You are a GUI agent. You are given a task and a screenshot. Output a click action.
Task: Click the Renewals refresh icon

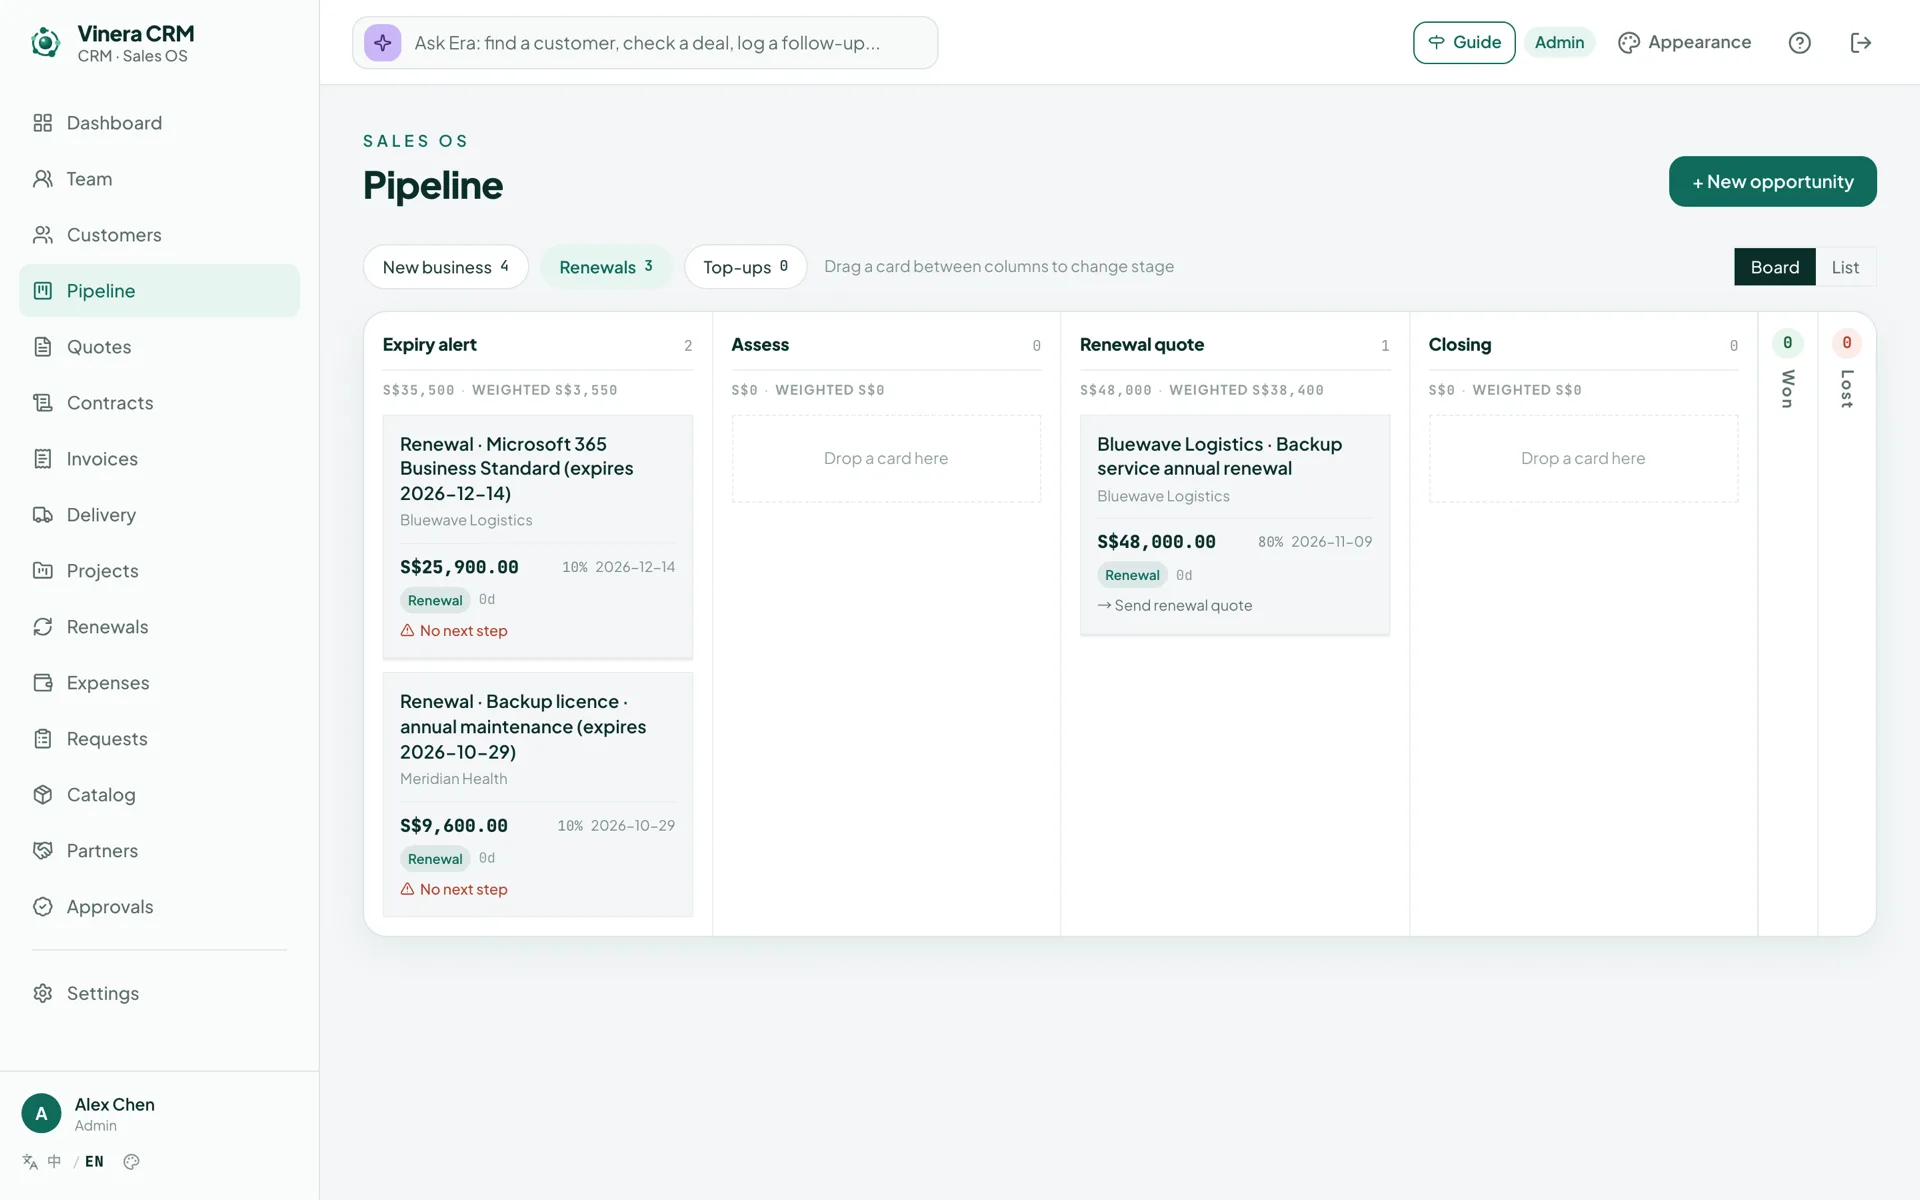[x=42, y=627]
